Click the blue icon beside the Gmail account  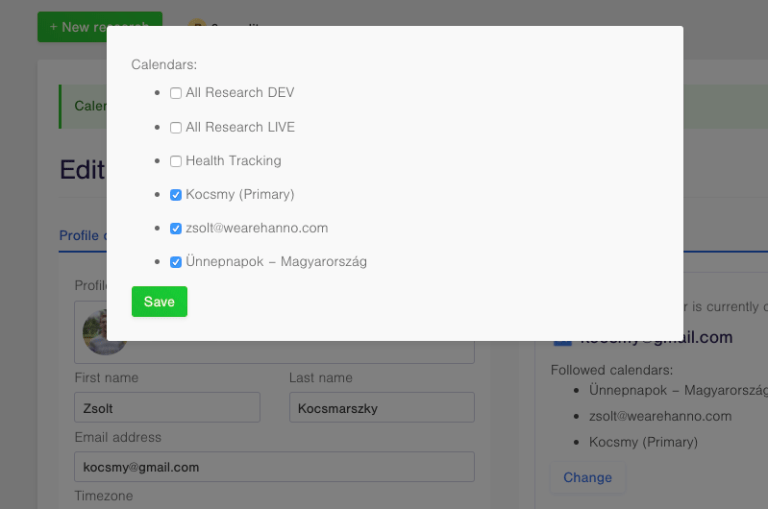(x=562, y=340)
